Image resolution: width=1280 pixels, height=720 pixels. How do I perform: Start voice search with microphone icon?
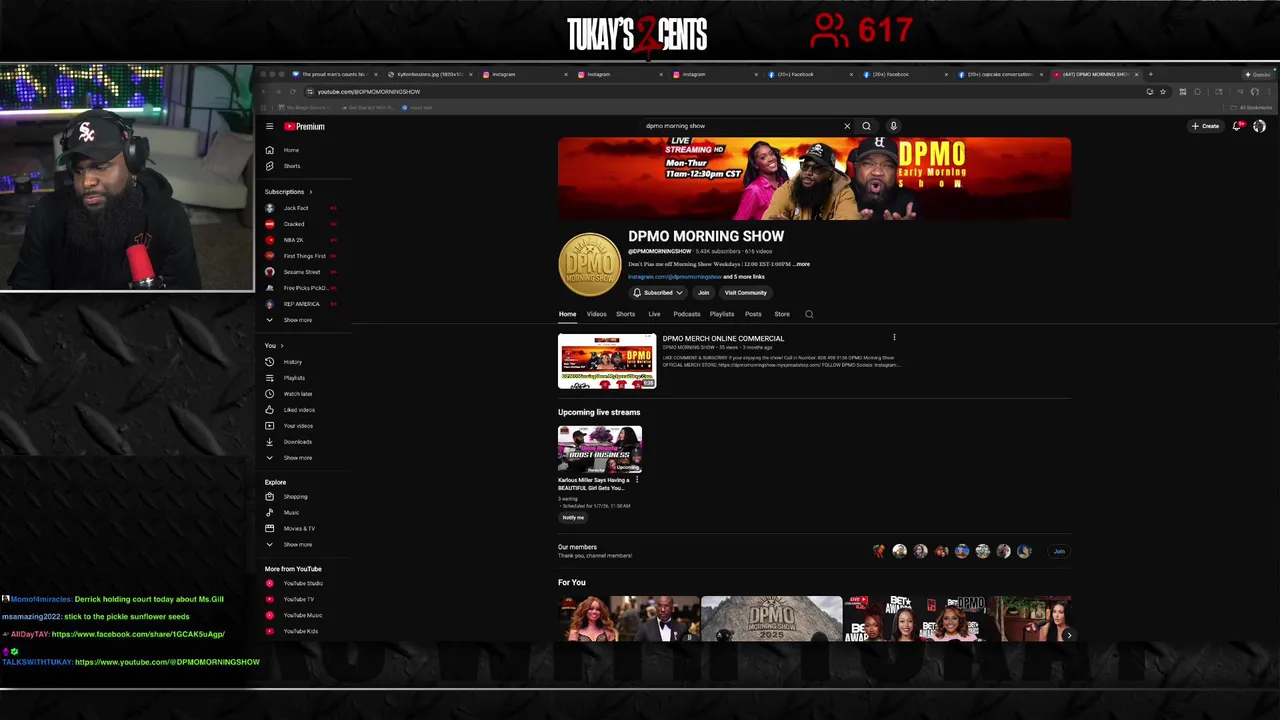[893, 126]
